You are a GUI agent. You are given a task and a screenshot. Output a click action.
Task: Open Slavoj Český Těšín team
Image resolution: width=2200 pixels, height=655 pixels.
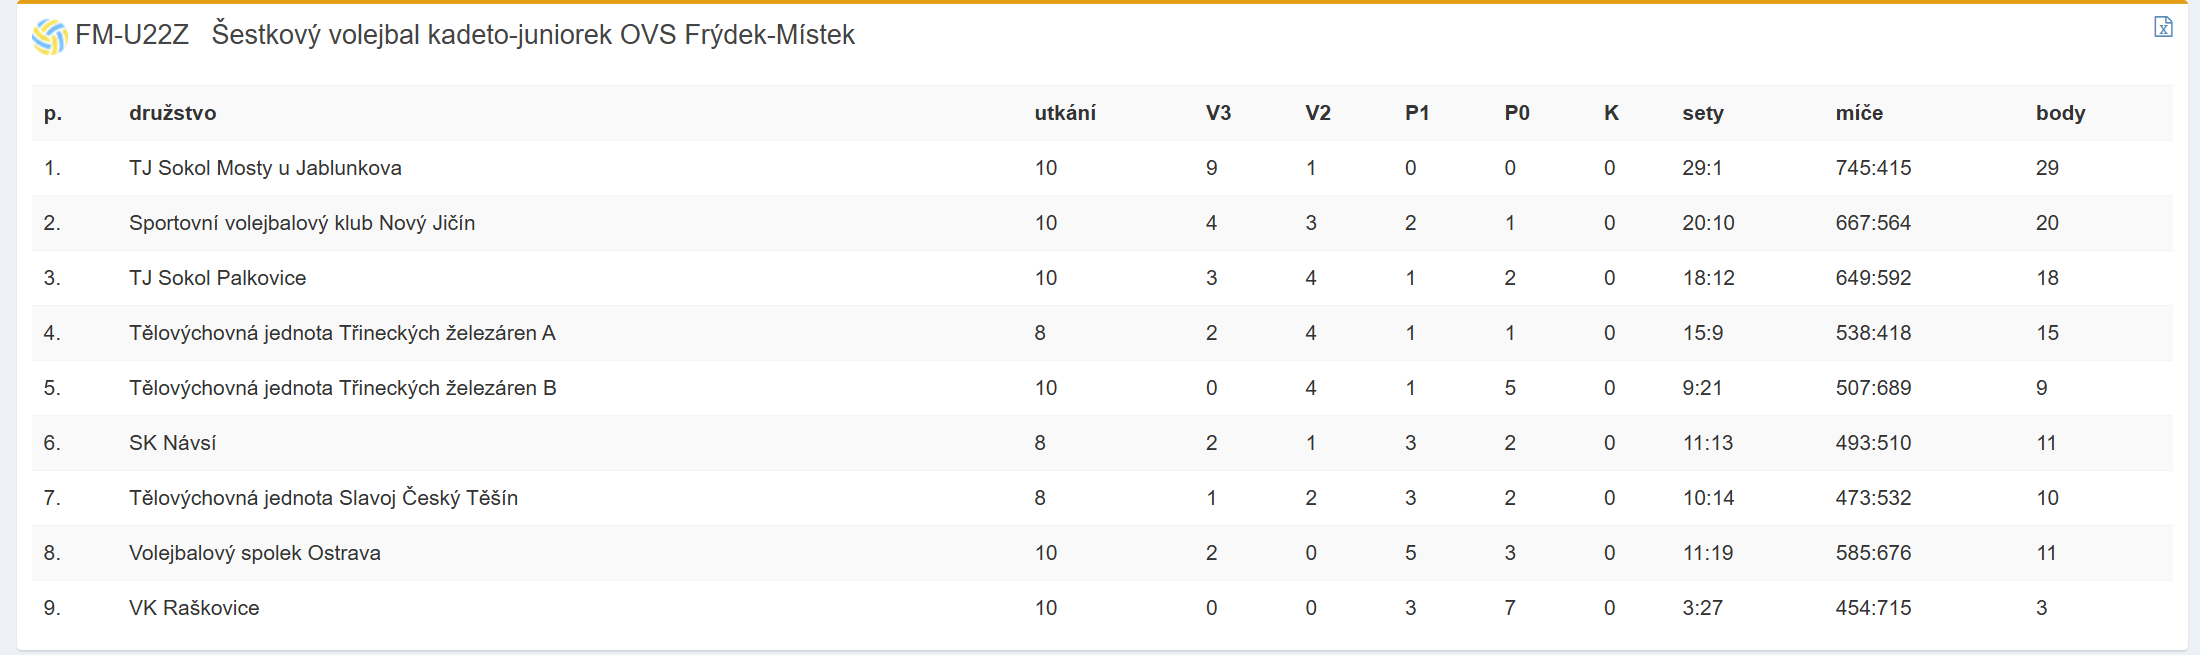click(323, 498)
